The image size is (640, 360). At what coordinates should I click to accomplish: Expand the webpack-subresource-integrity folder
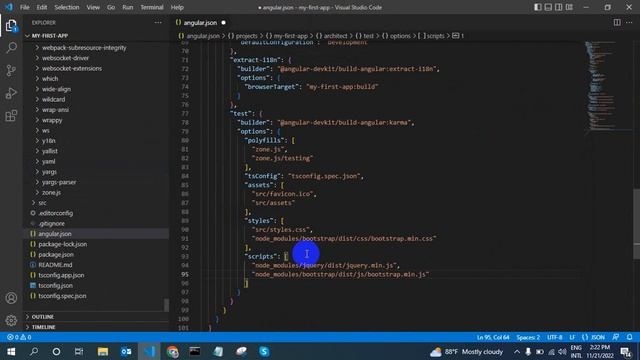(84, 48)
